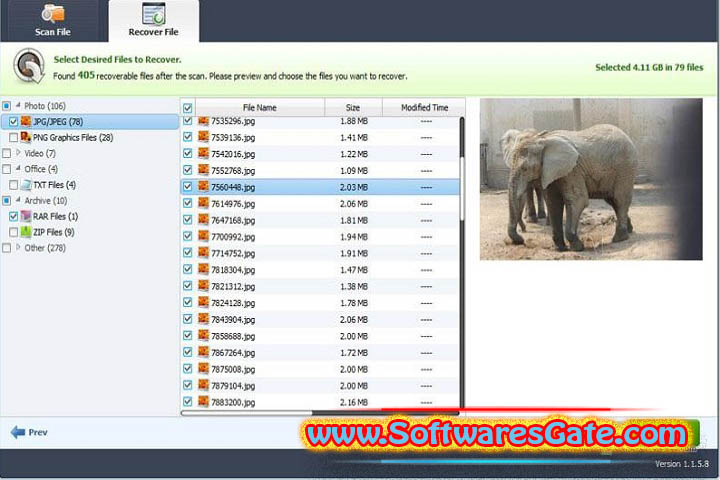Viewport: 720px width, 480px height.
Task: Click the file icon of 7539136.jpg
Action: [x=203, y=137]
